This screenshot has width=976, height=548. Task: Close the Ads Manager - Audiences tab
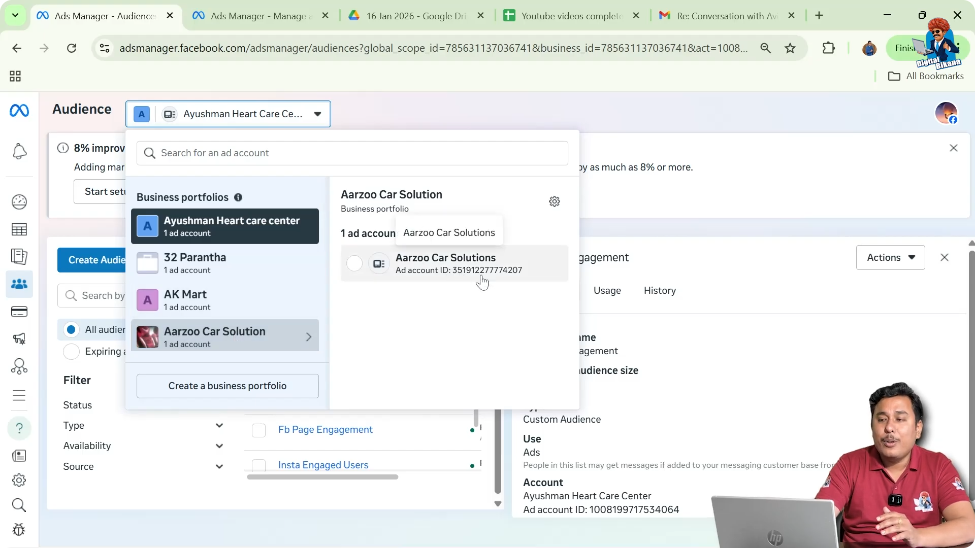pos(170,16)
